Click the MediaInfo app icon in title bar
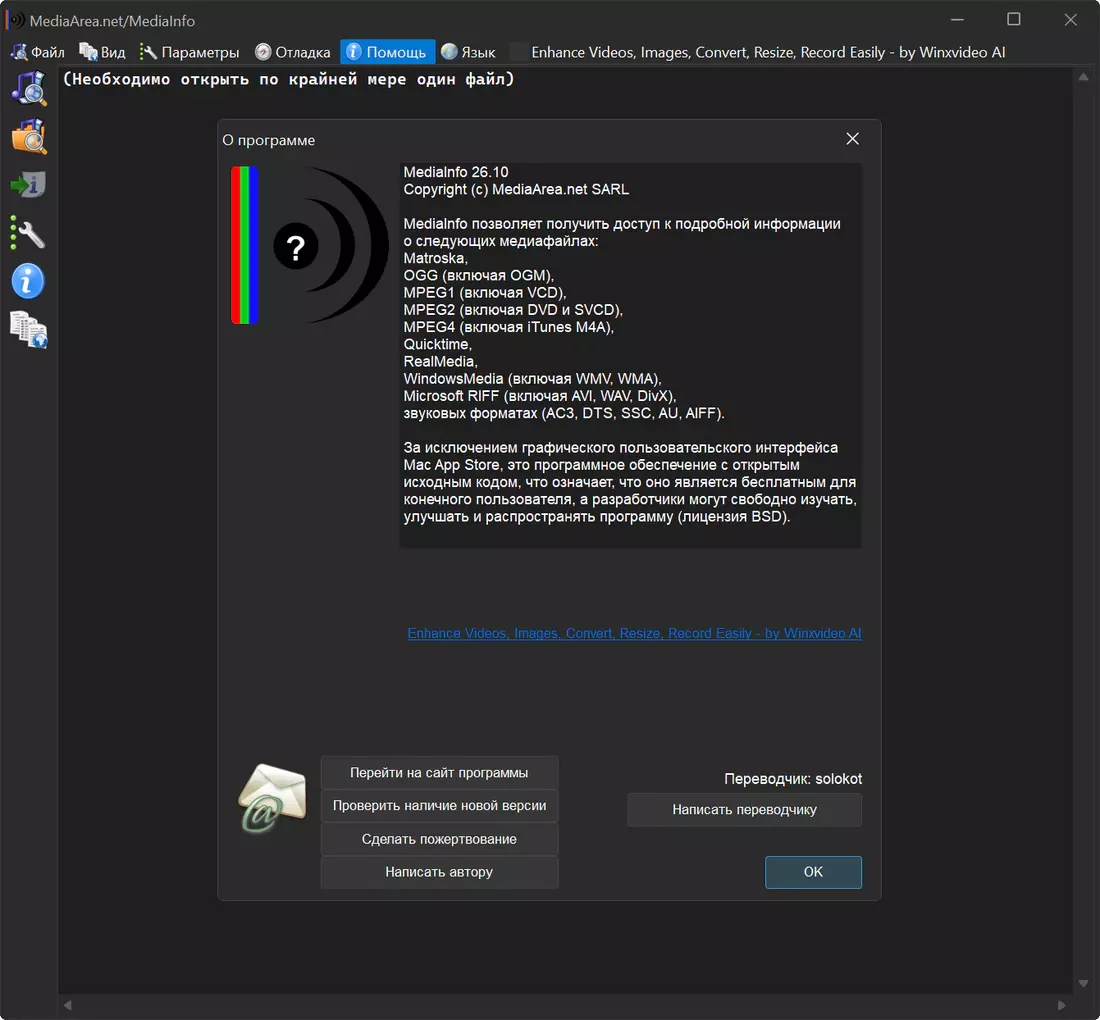This screenshot has height=1020, width=1100. coord(15,20)
